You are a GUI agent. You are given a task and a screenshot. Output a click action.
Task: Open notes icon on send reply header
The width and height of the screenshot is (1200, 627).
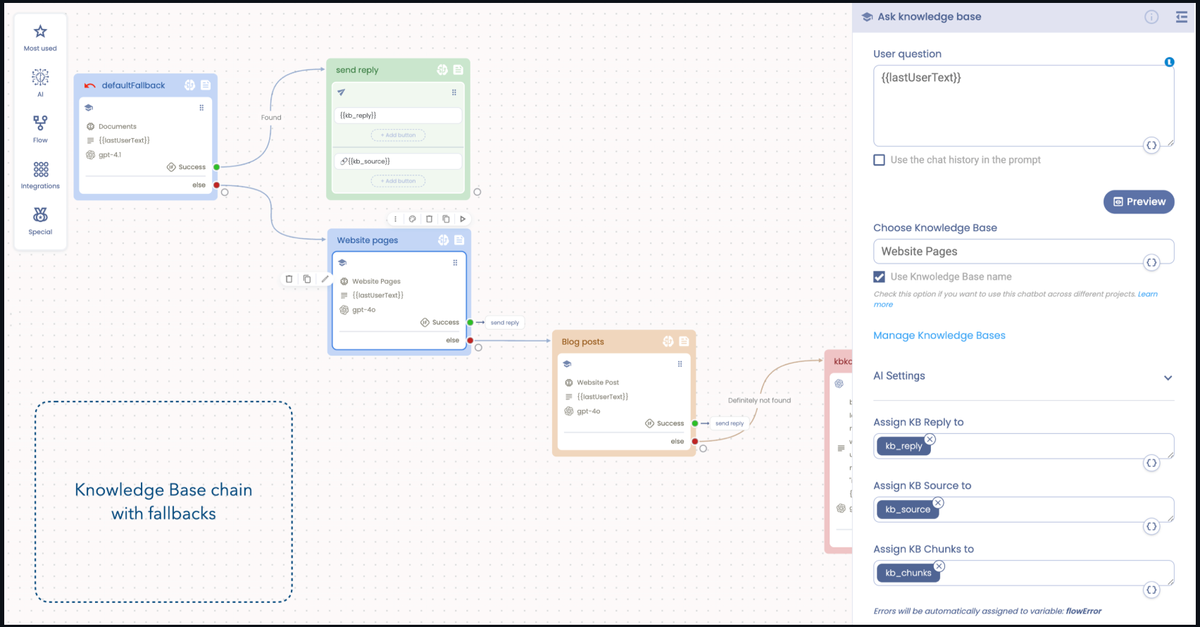458,70
